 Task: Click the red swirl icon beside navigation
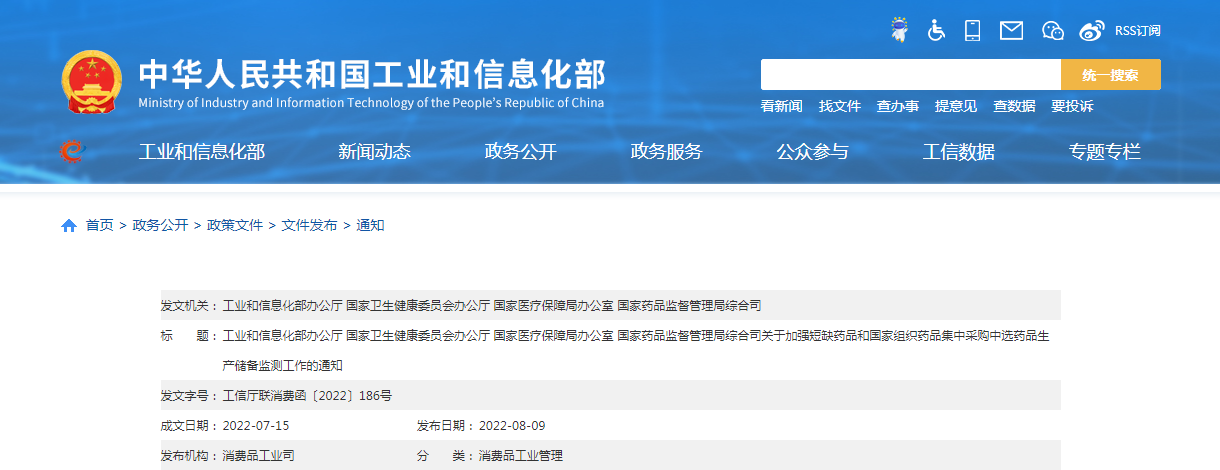click(x=71, y=152)
